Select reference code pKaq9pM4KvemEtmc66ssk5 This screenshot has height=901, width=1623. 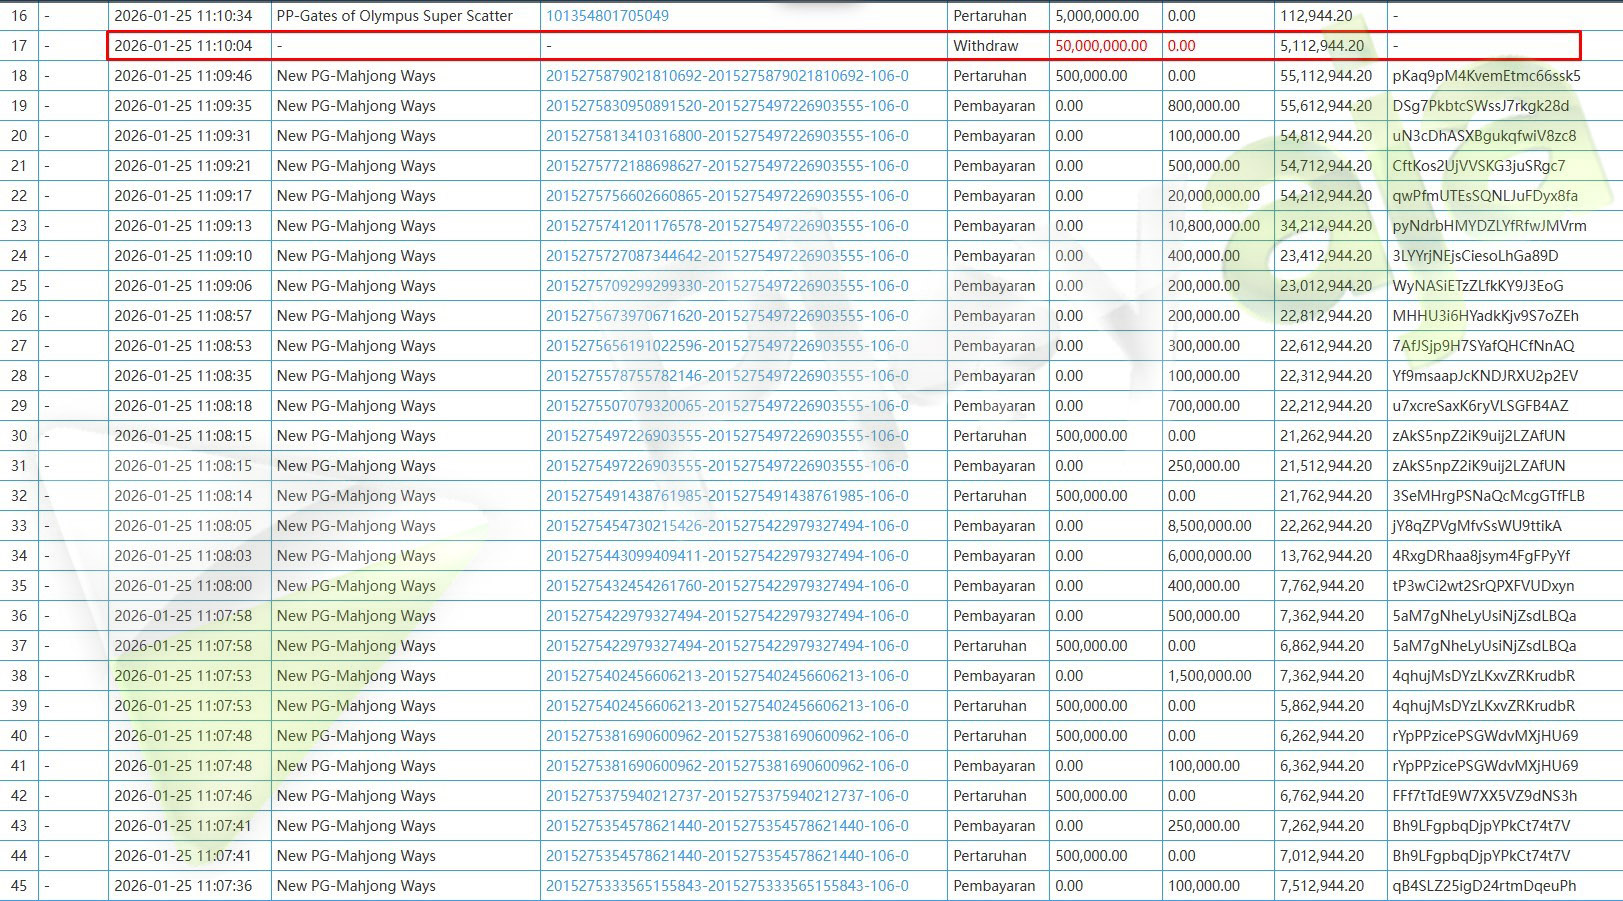[1486, 76]
